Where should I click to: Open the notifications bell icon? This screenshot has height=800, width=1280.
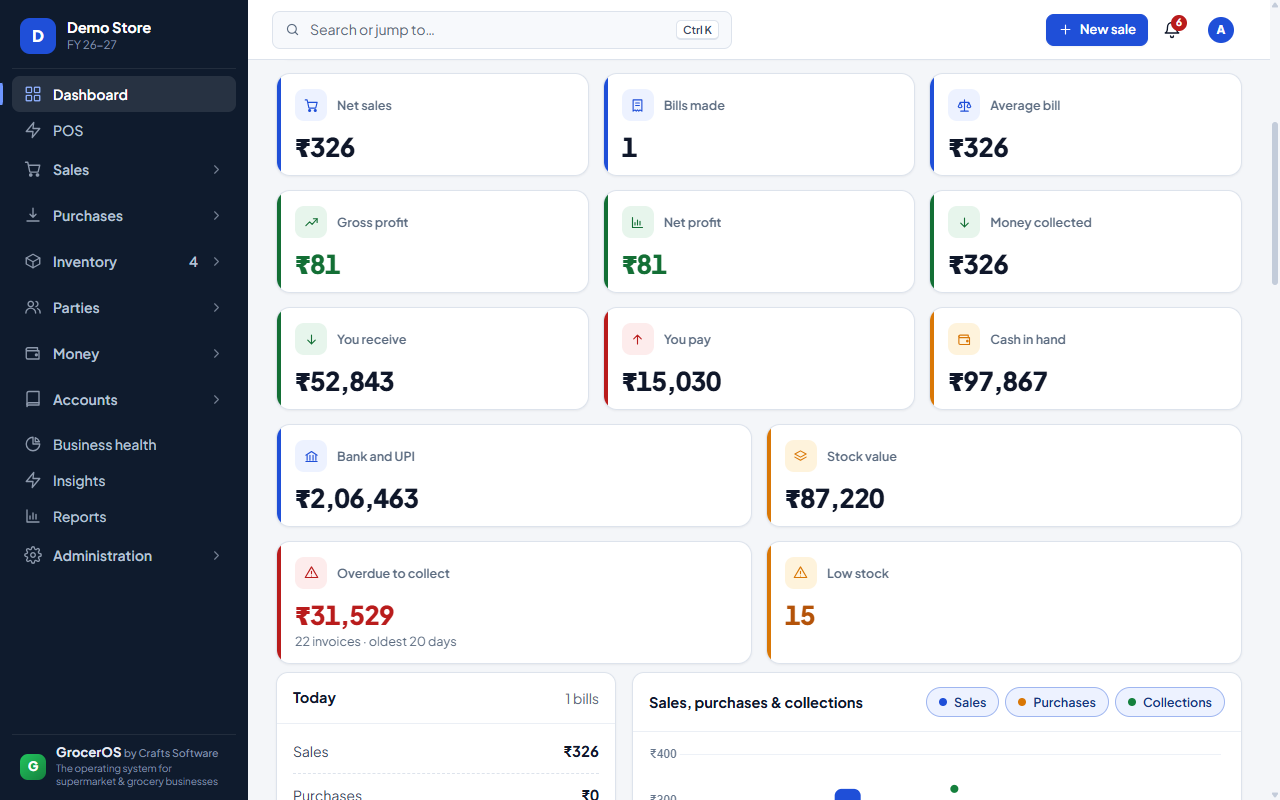coord(1172,30)
